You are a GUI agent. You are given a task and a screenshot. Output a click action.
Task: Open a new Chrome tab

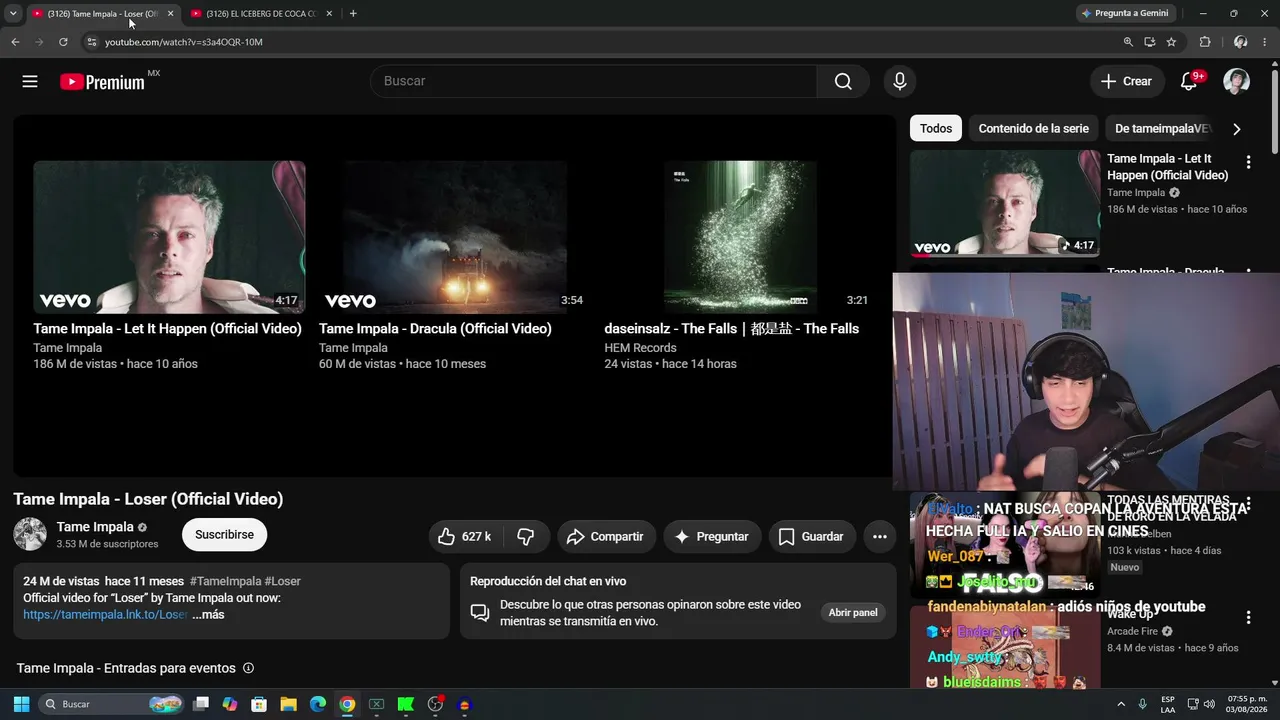click(353, 14)
